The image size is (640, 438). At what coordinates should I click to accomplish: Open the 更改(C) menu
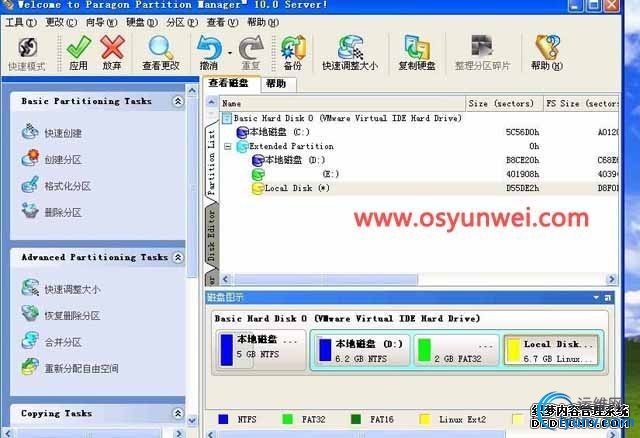pyautogui.click(x=61, y=22)
